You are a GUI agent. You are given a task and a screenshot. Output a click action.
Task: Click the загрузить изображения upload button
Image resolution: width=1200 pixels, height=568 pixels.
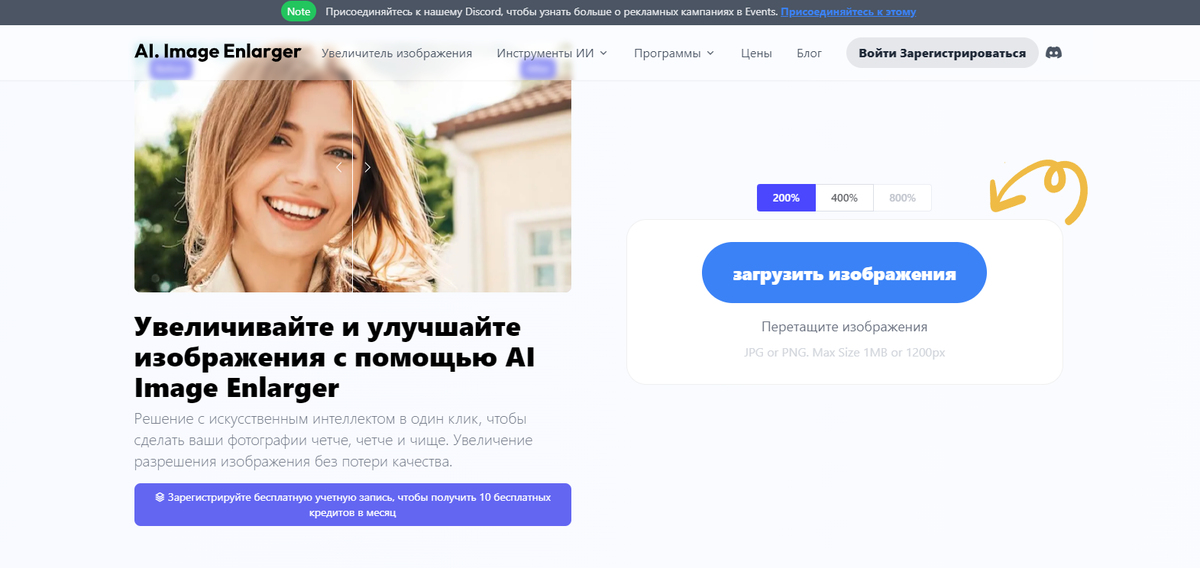844,272
